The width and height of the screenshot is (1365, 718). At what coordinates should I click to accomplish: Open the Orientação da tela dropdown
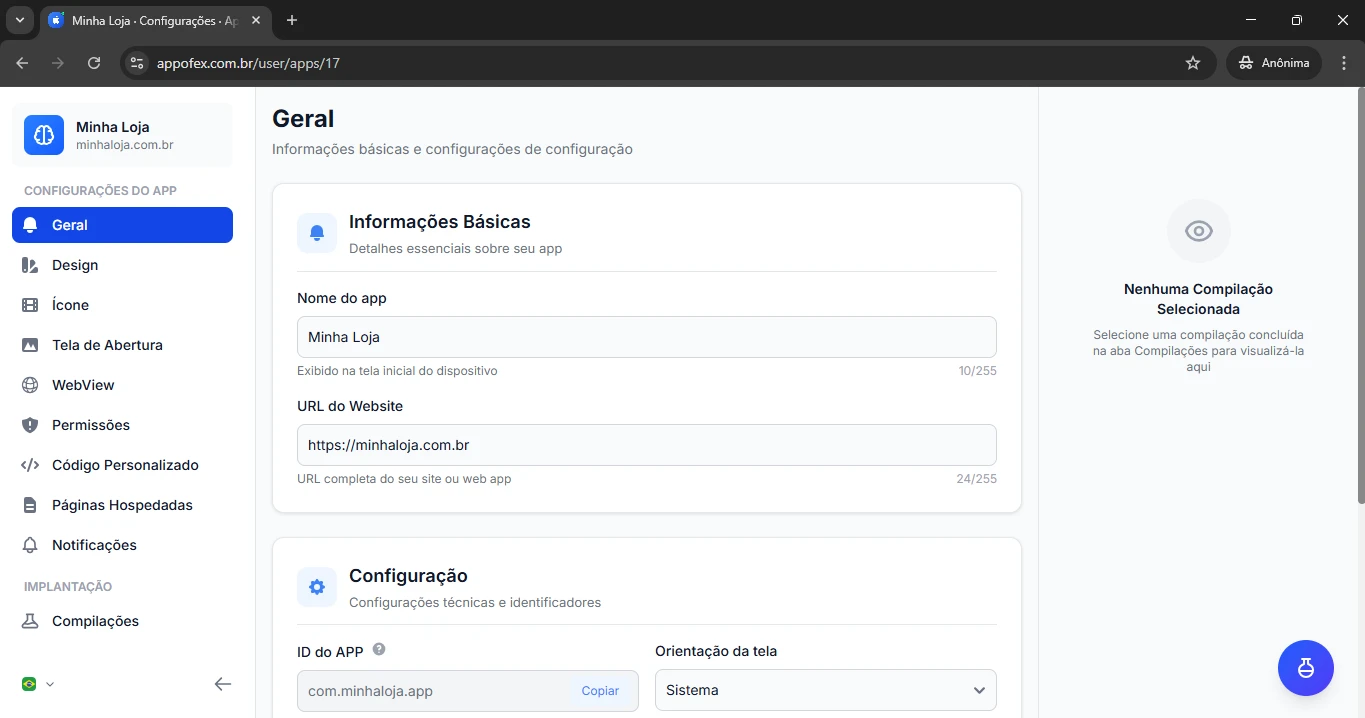coord(825,690)
